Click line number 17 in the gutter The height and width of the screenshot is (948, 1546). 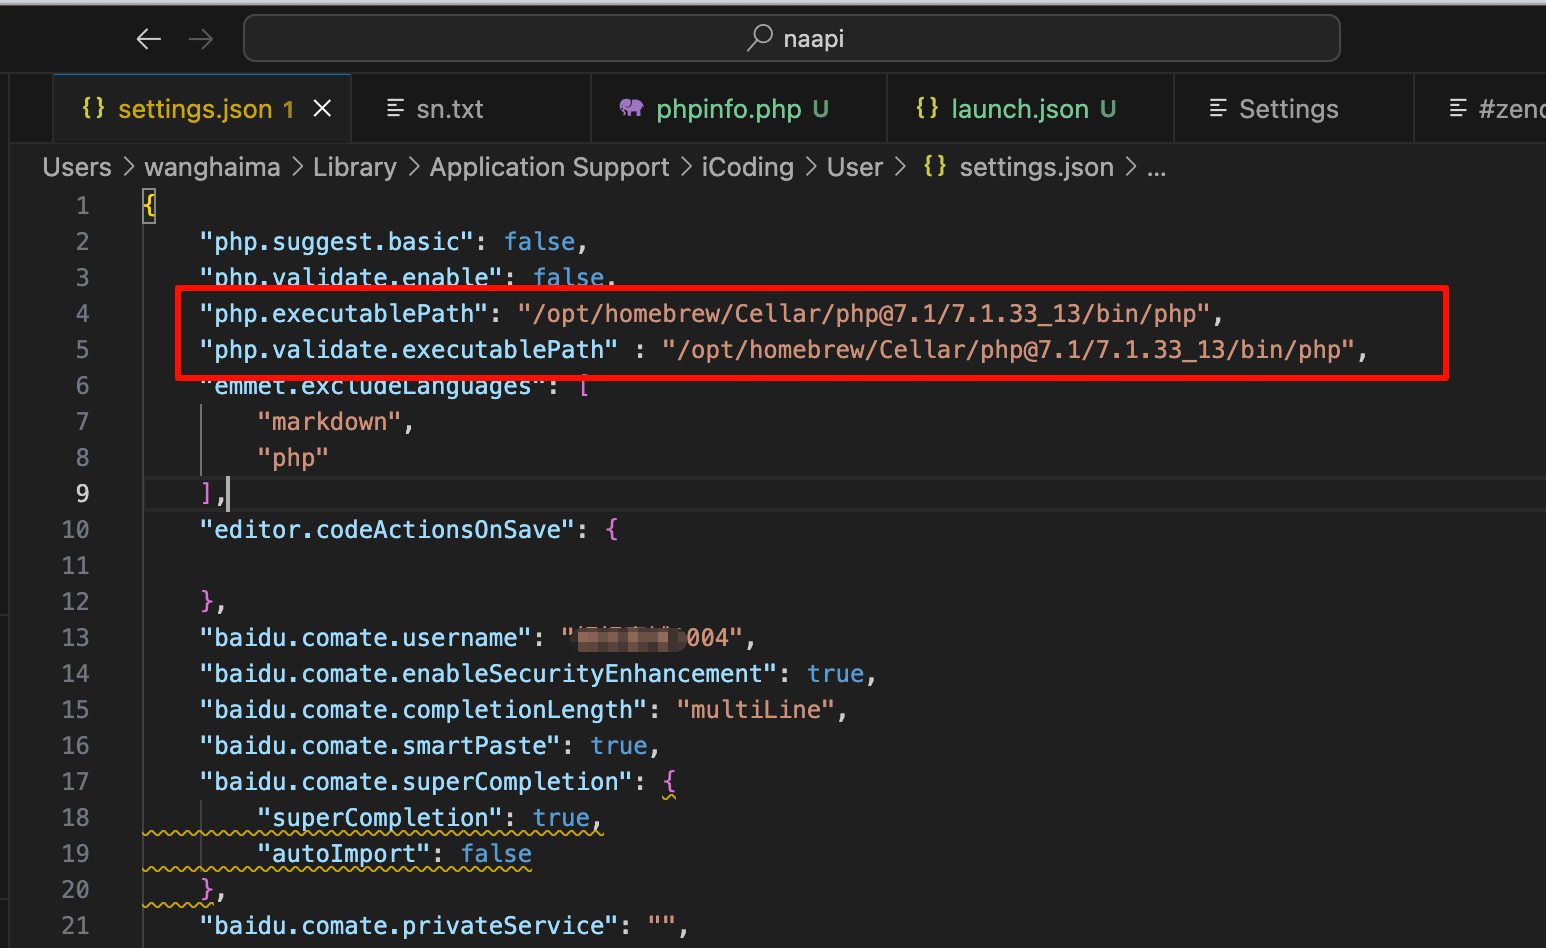76,782
